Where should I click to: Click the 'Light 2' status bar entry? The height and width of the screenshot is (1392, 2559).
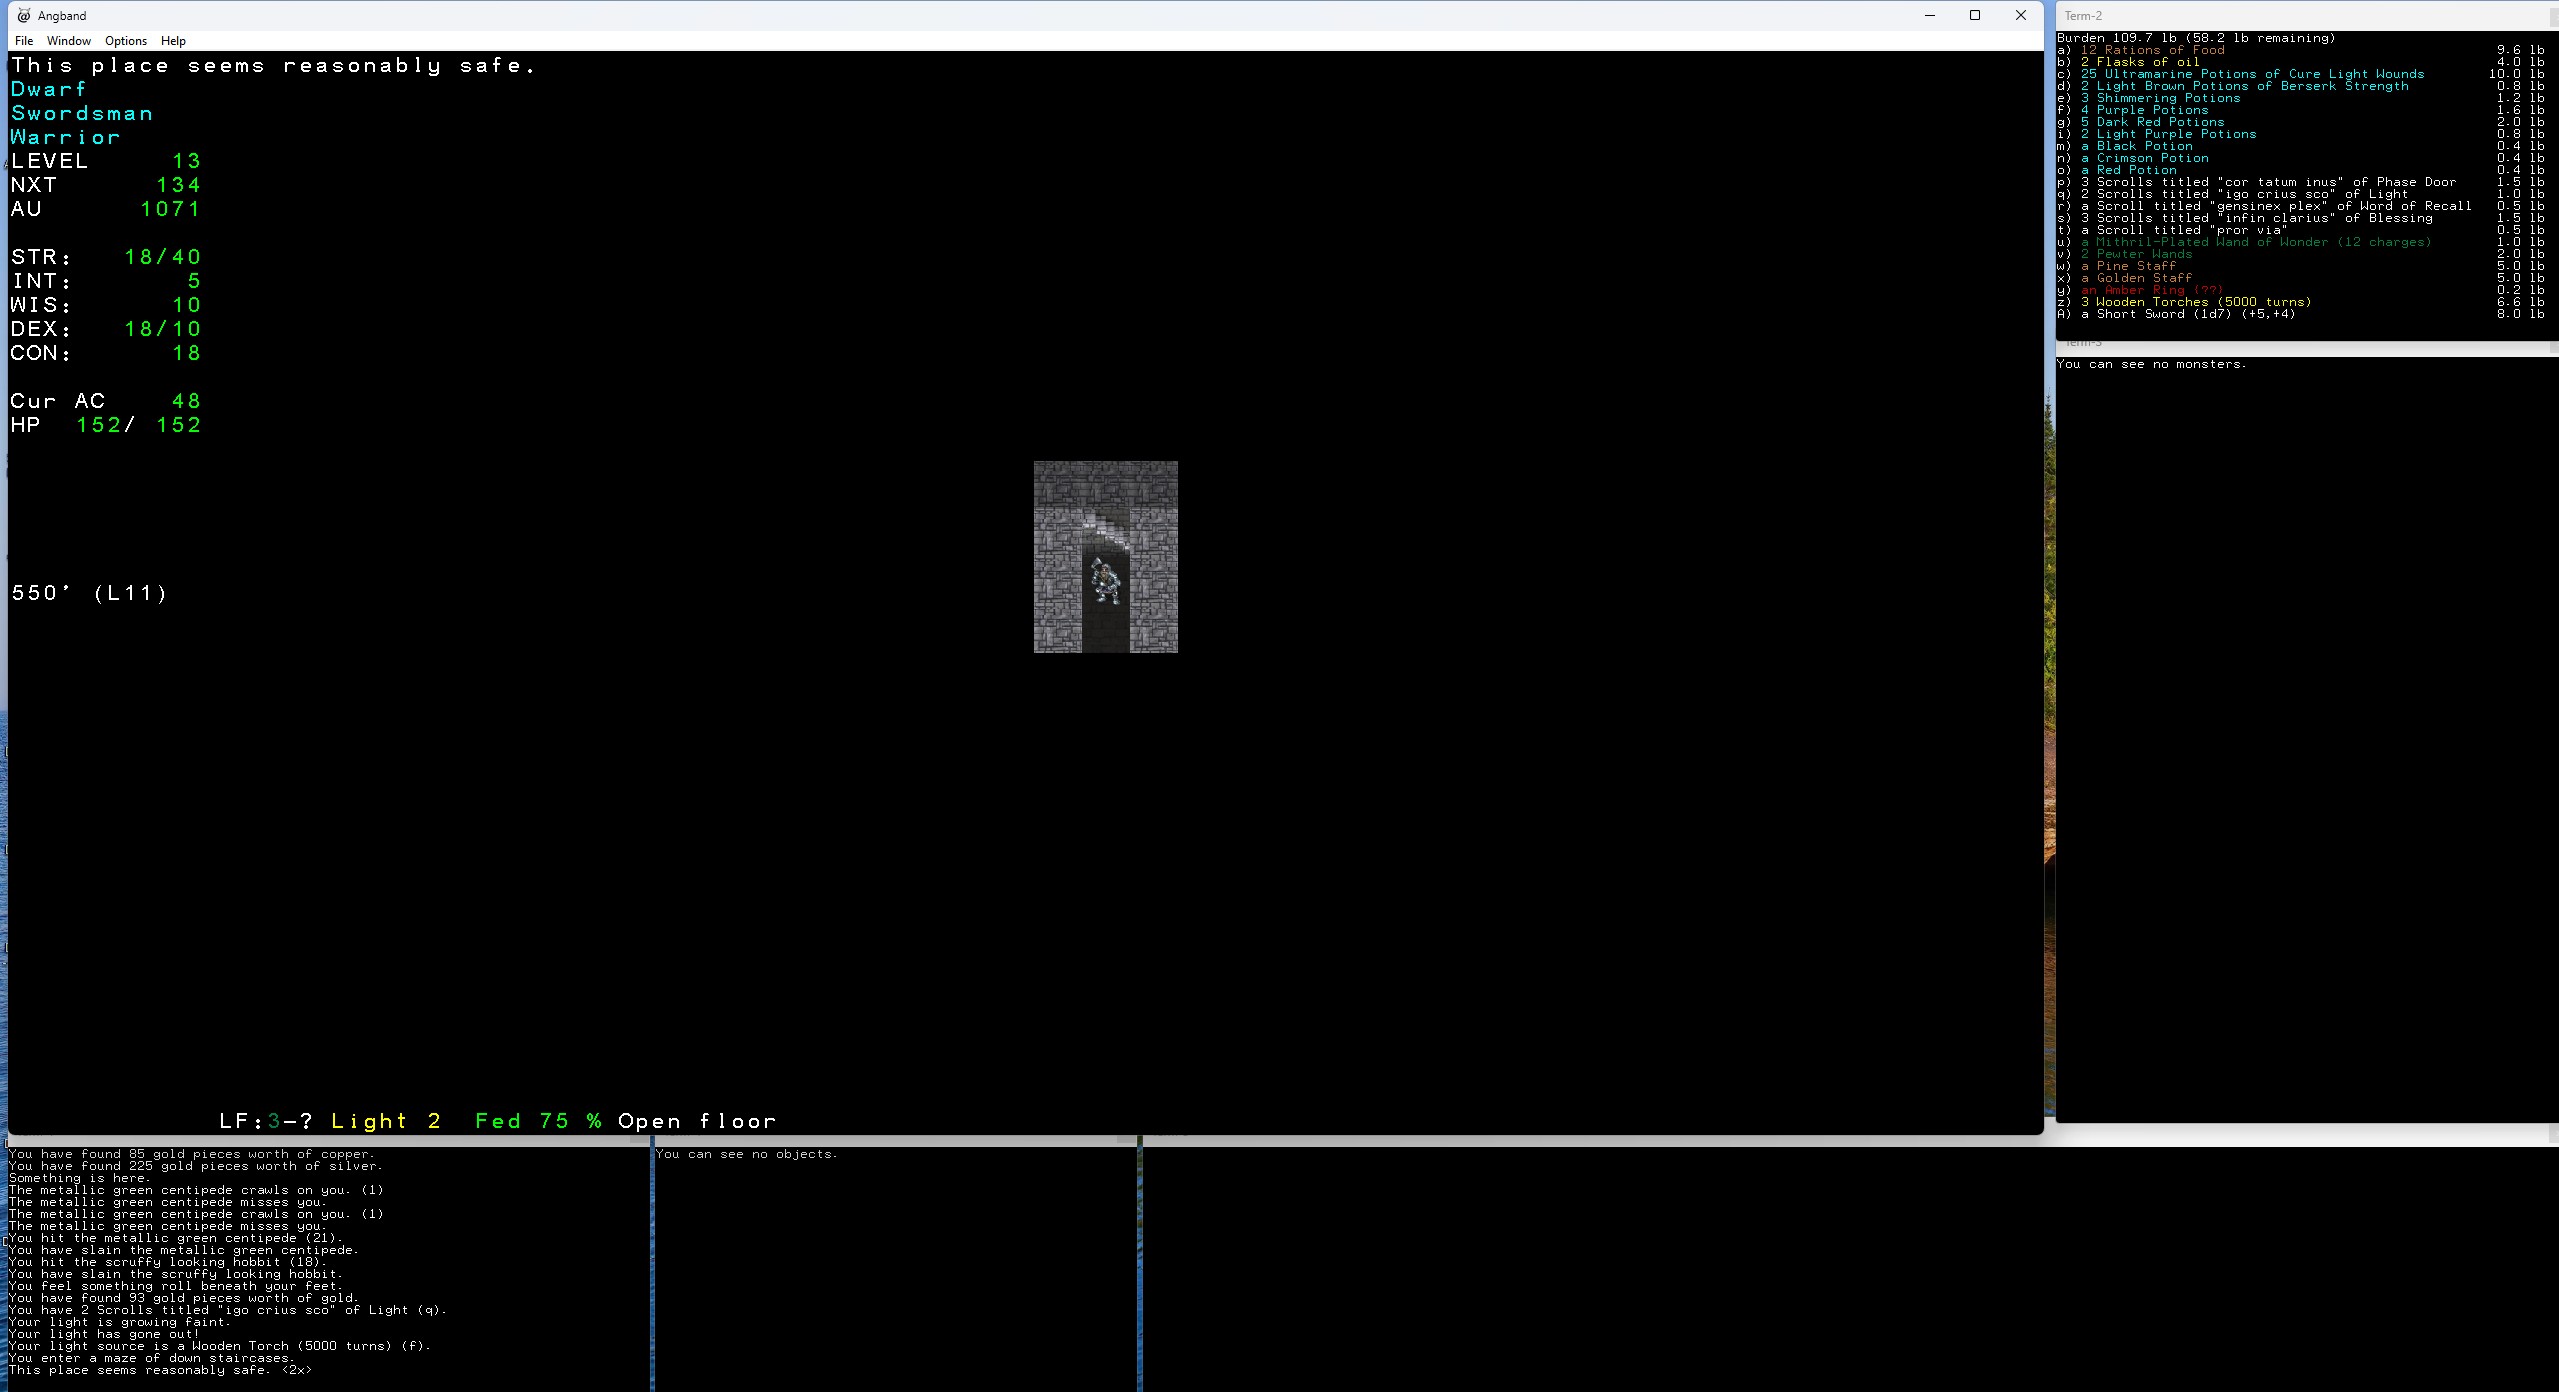tap(386, 1121)
